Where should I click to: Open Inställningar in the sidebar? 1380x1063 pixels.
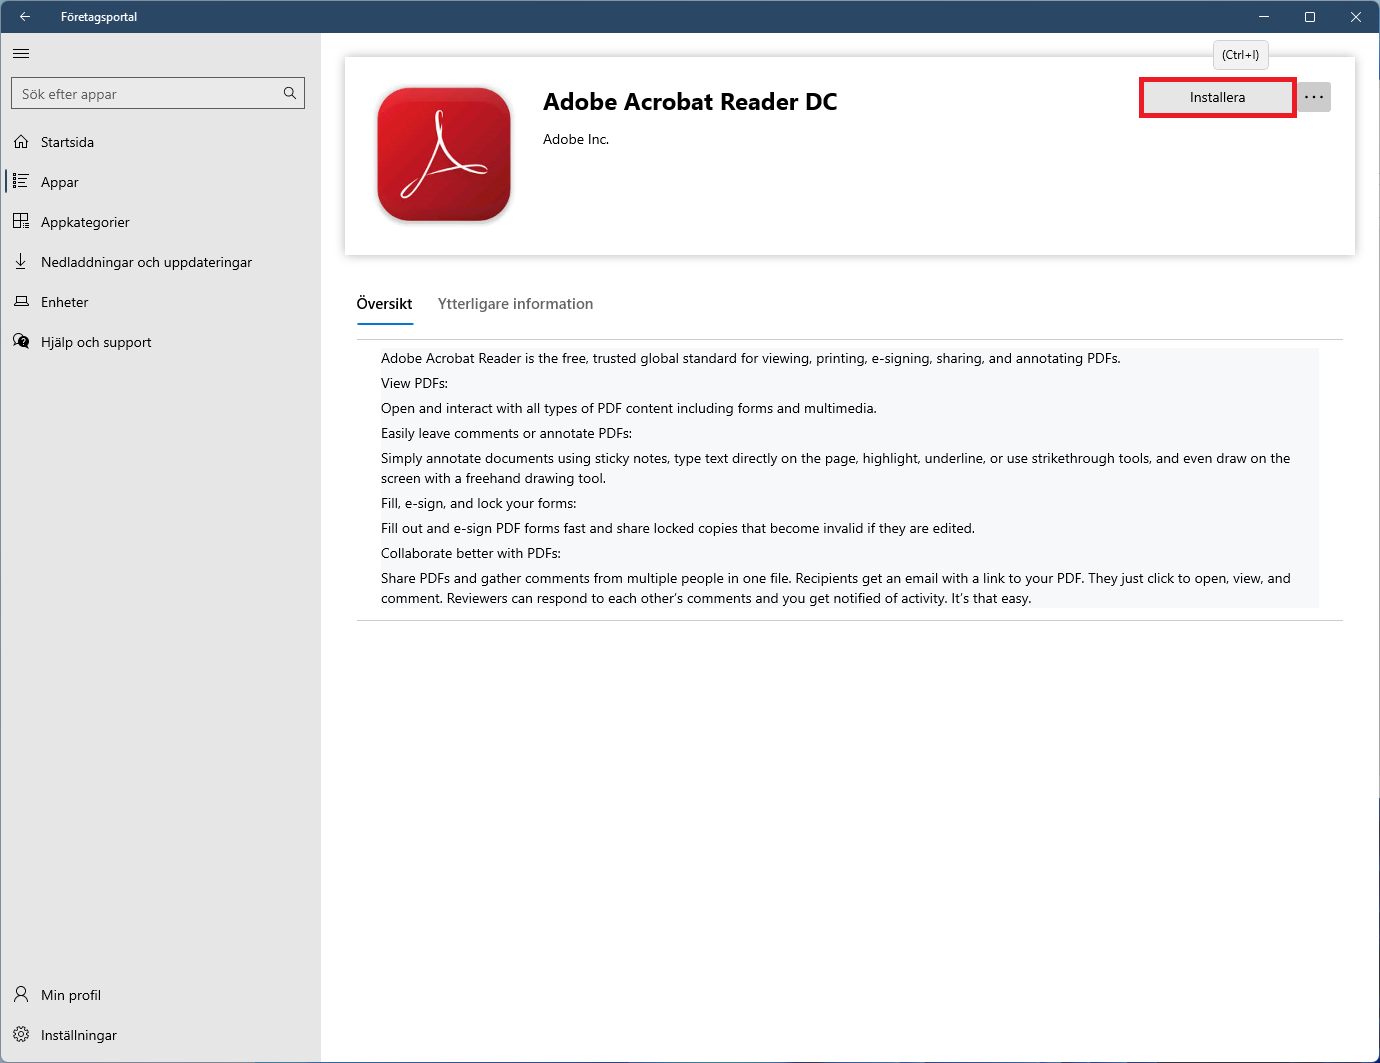161,1035
